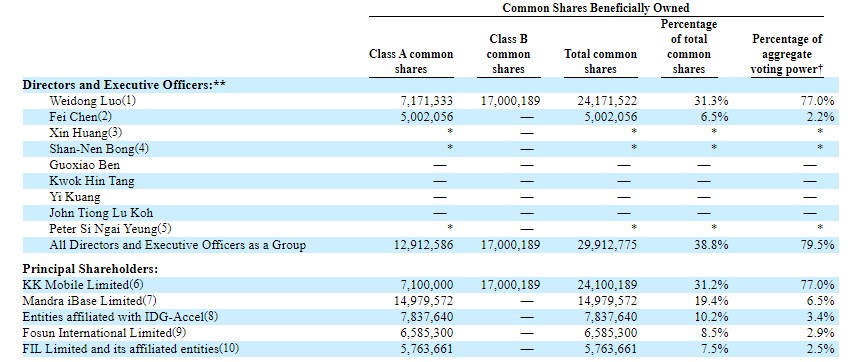Click Entities affiliated with IDG-Accel(8)
The height and width of the screenshot is (362, 862).
(x=116, y=317)
